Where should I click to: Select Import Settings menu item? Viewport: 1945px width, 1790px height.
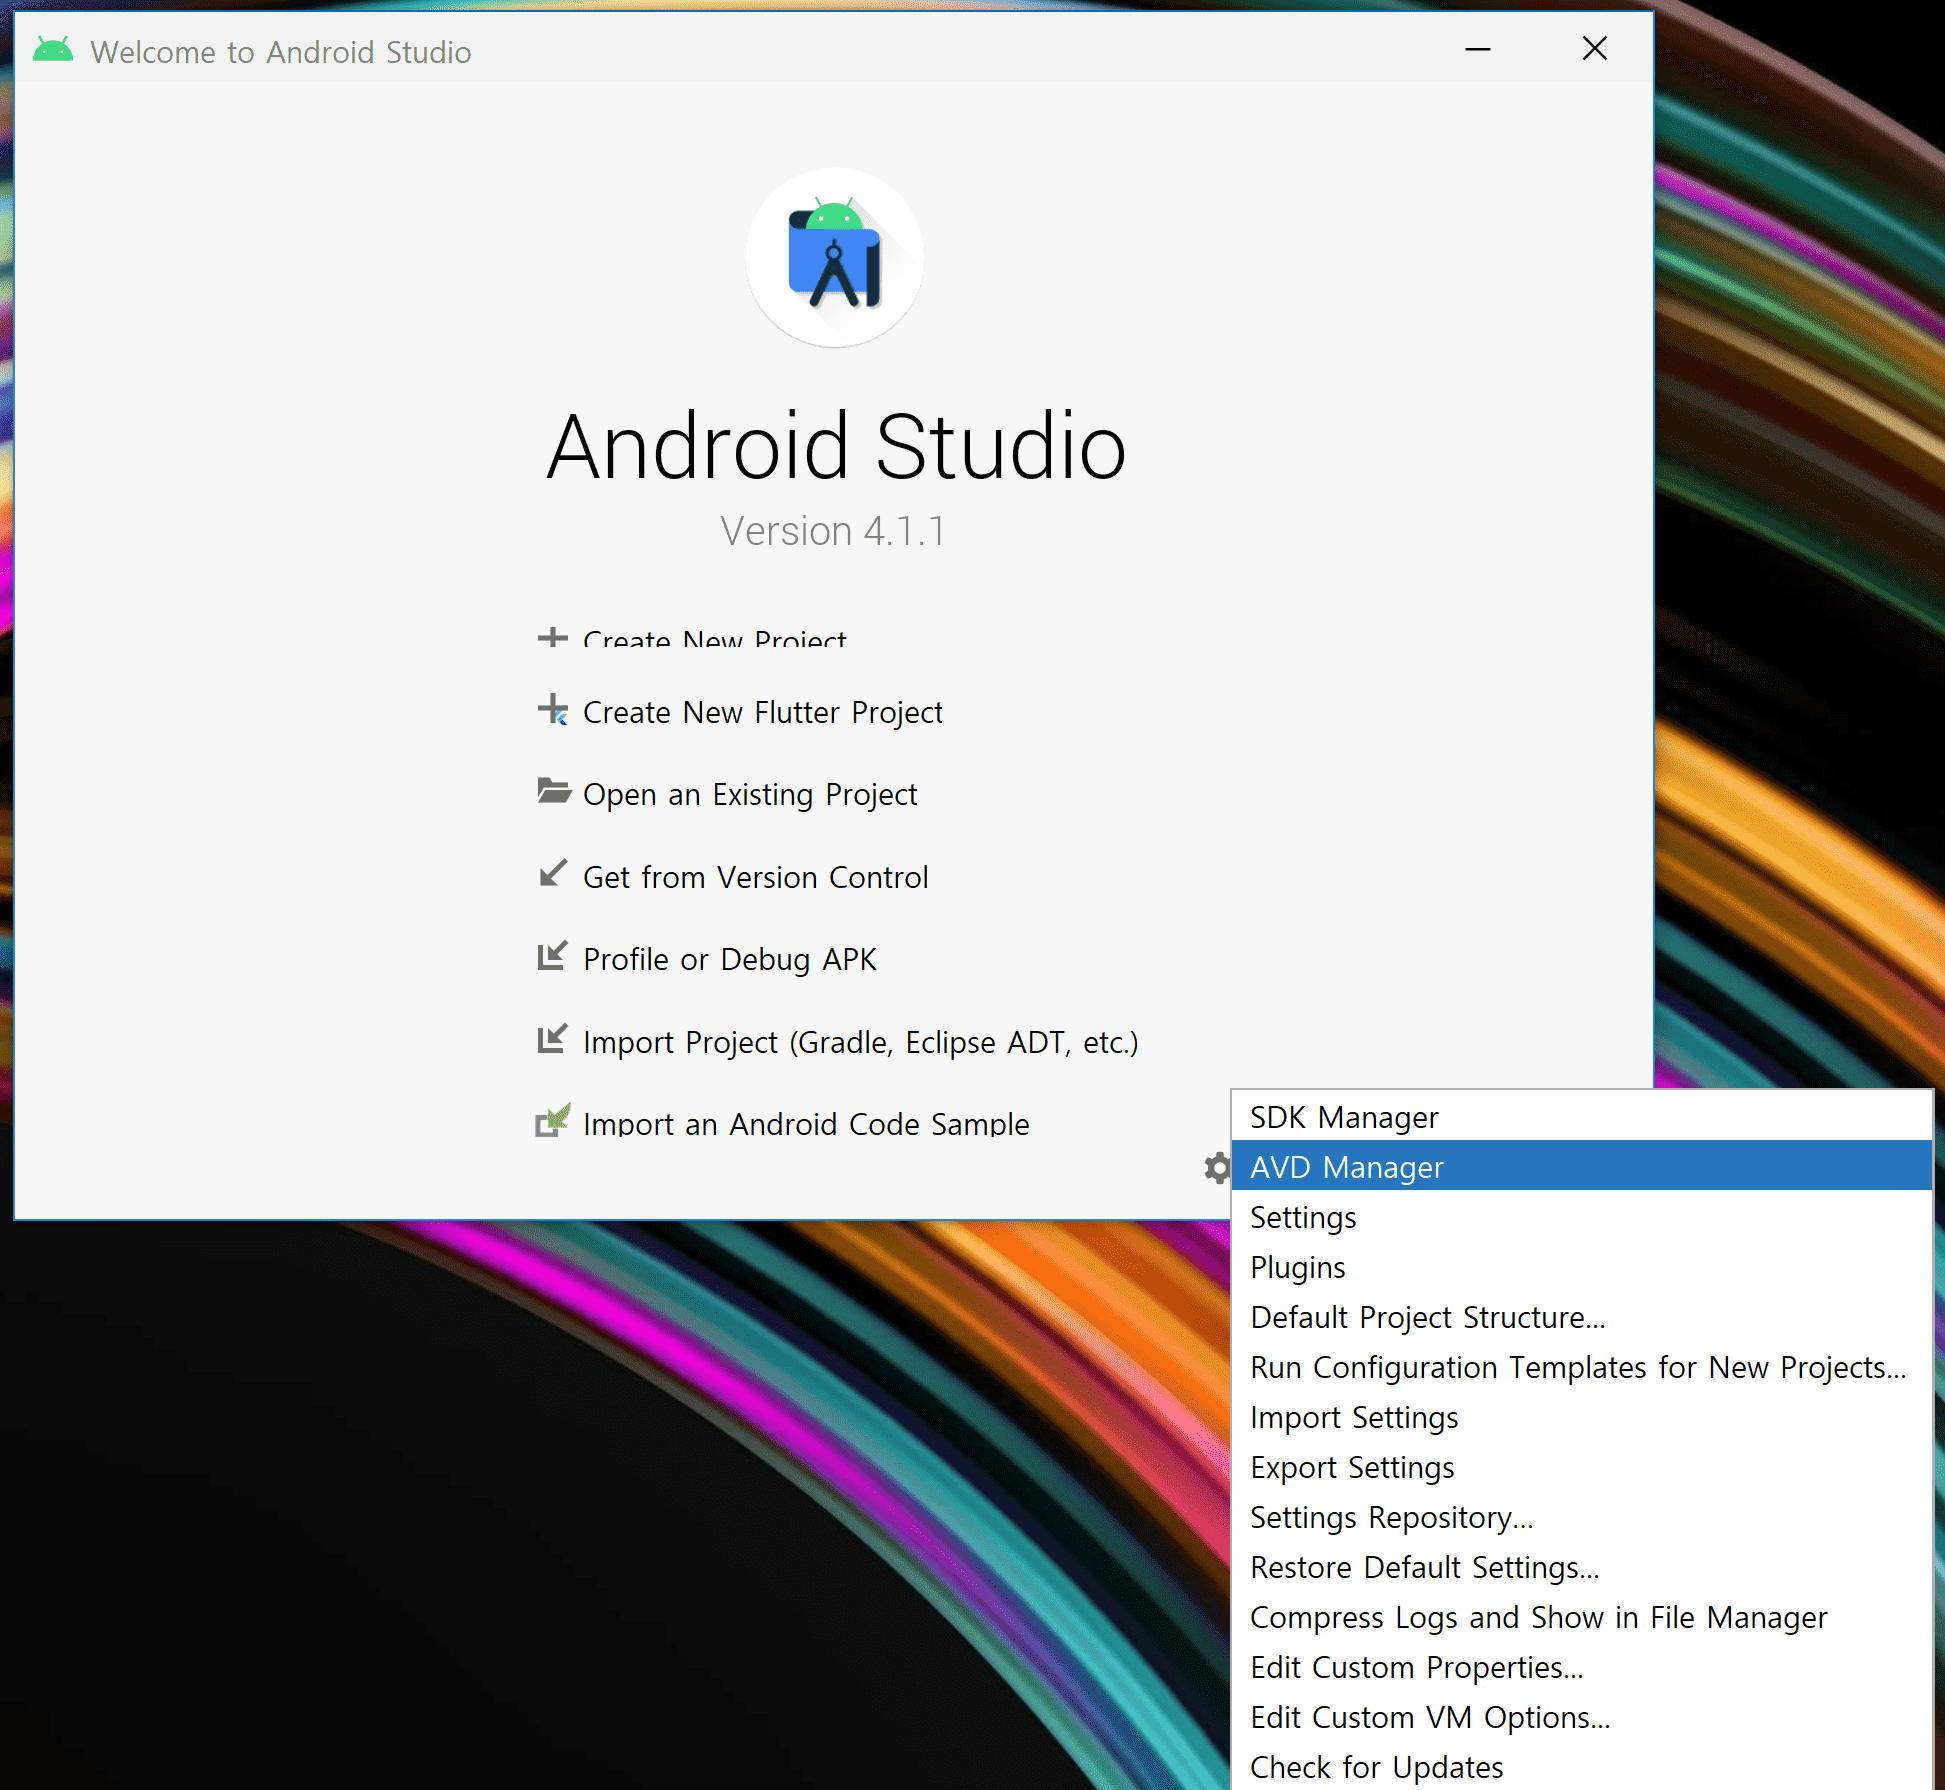pyautogui.click(x=1354, y=1417)
